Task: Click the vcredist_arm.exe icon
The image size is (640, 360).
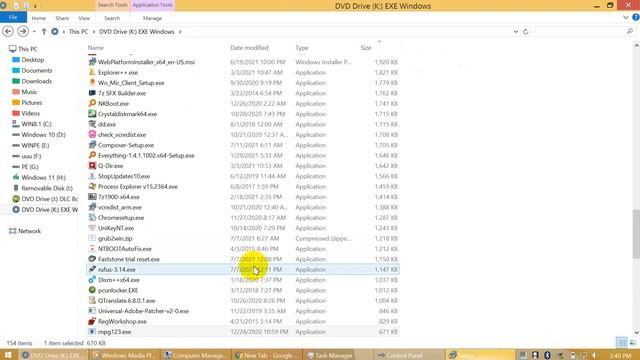Action: click(92, 207)
